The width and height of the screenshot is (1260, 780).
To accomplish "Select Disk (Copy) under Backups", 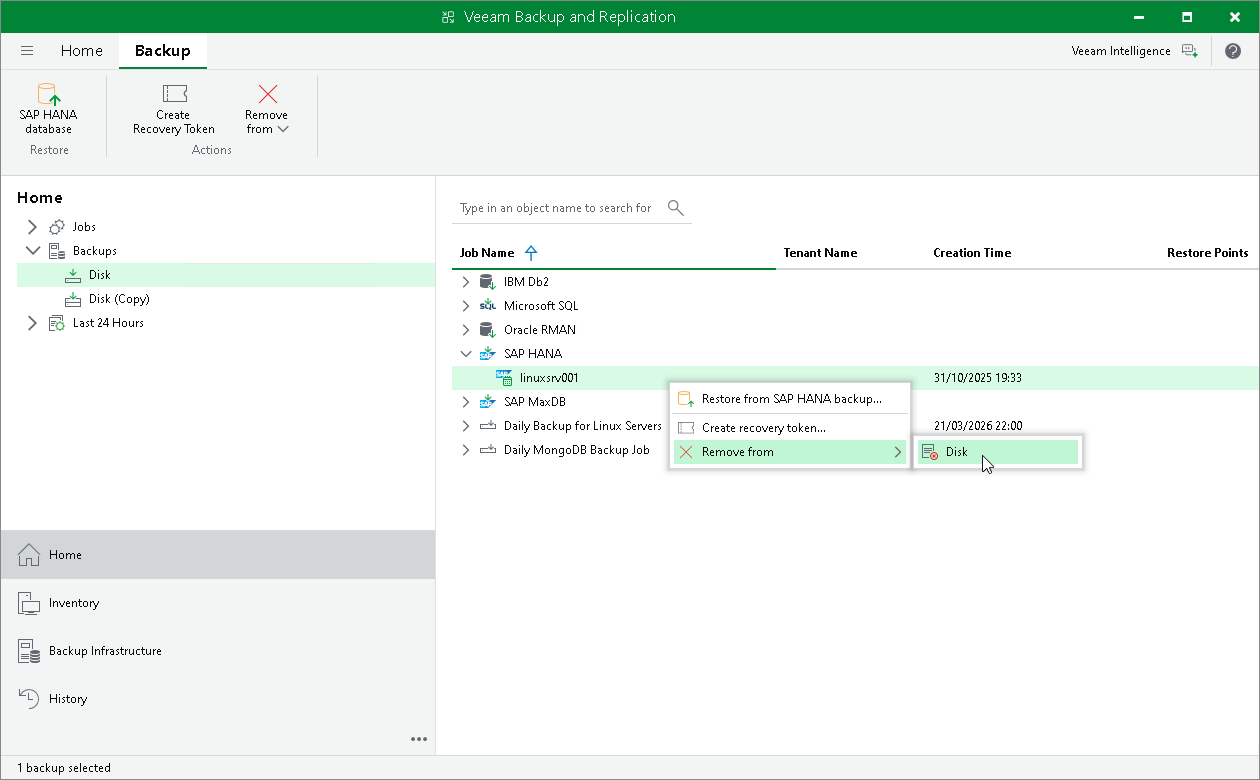I will coord(119,299).
